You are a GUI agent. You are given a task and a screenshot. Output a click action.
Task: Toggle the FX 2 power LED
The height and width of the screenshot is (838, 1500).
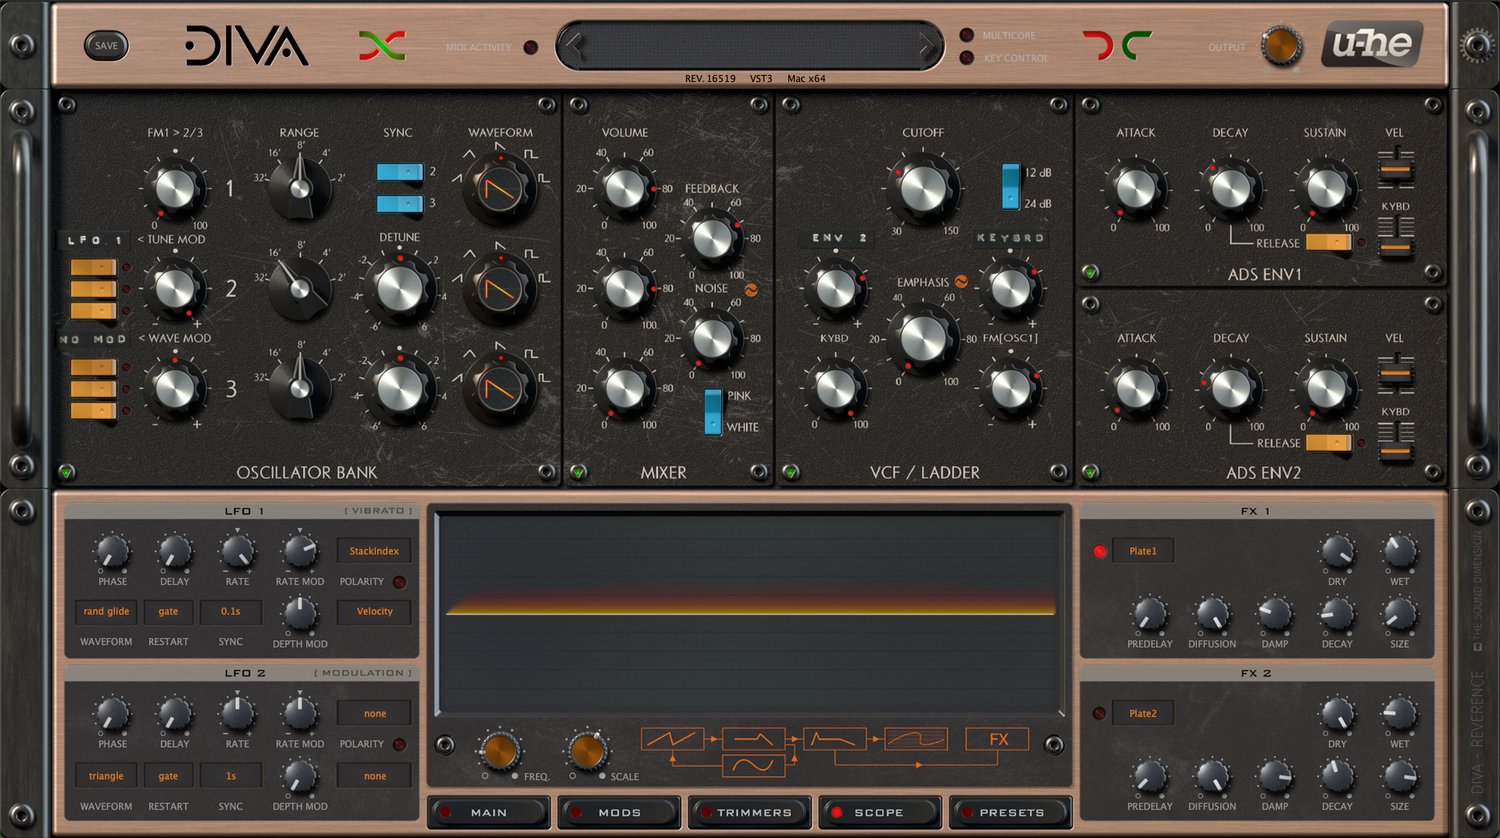(1100, 713)
